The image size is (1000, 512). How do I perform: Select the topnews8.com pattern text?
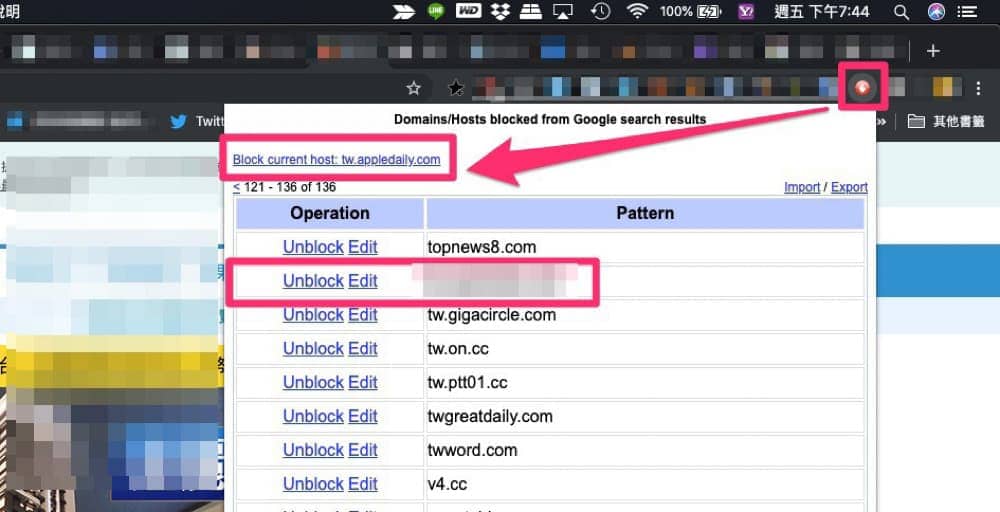click(x=482, y=247)
